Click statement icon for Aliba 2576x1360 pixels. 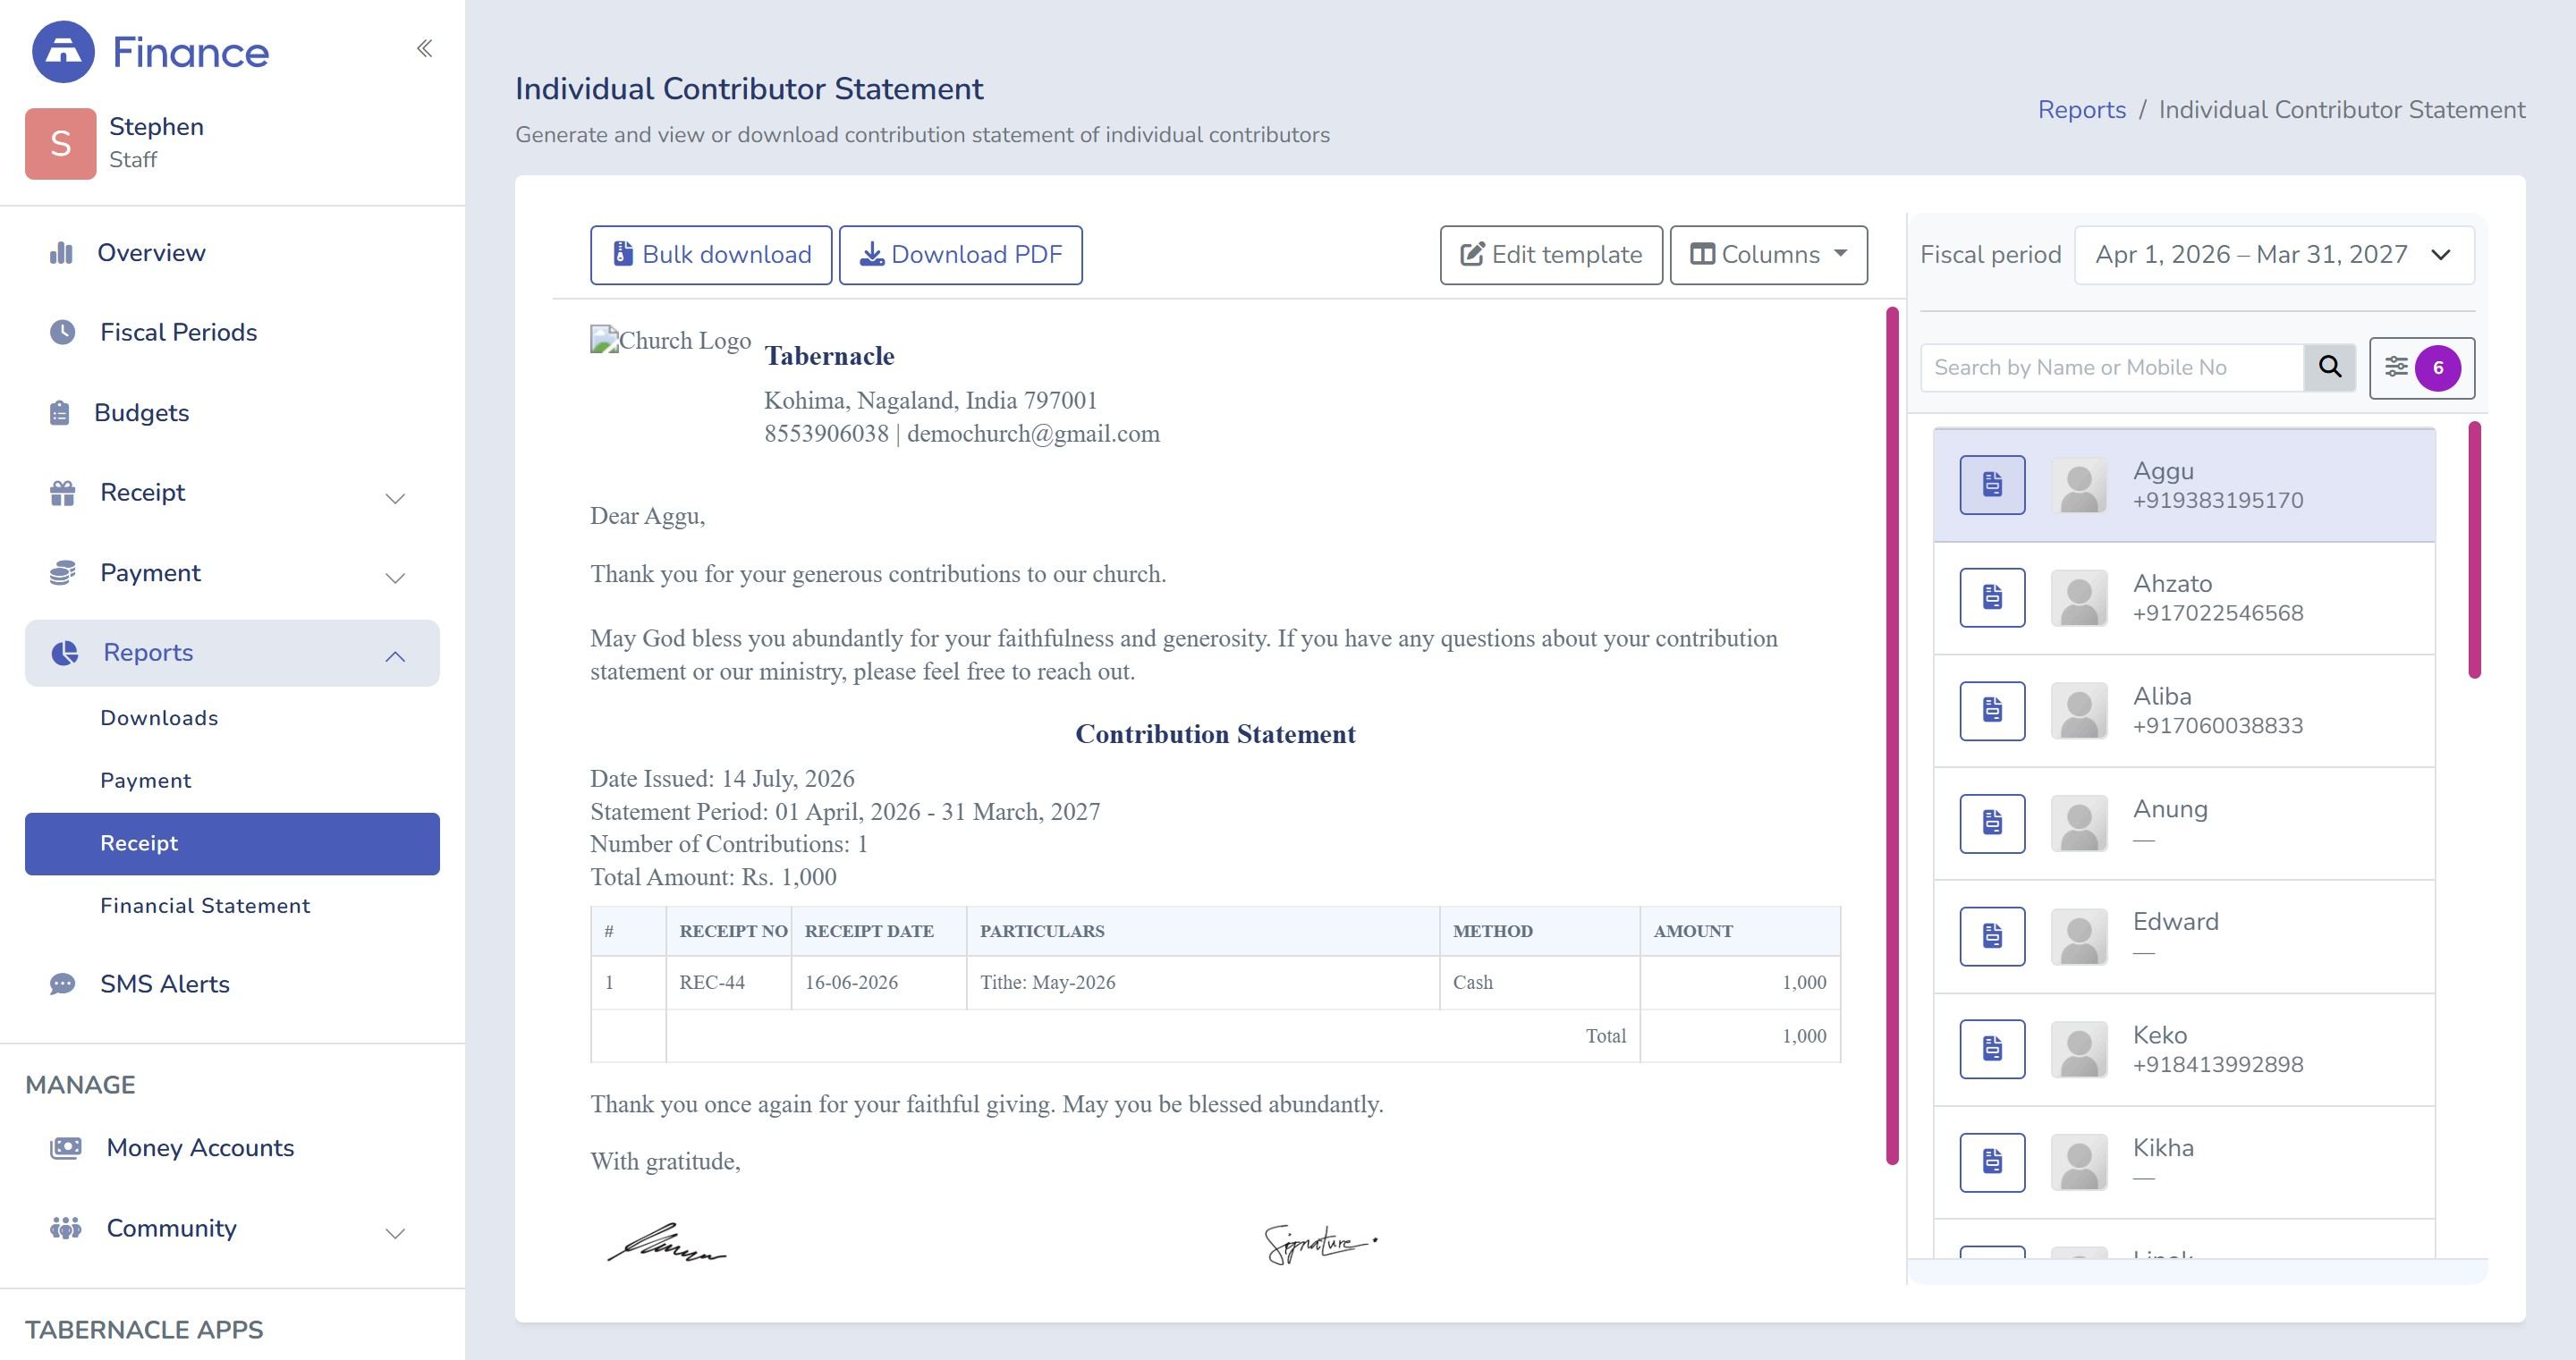(1992, 710)
